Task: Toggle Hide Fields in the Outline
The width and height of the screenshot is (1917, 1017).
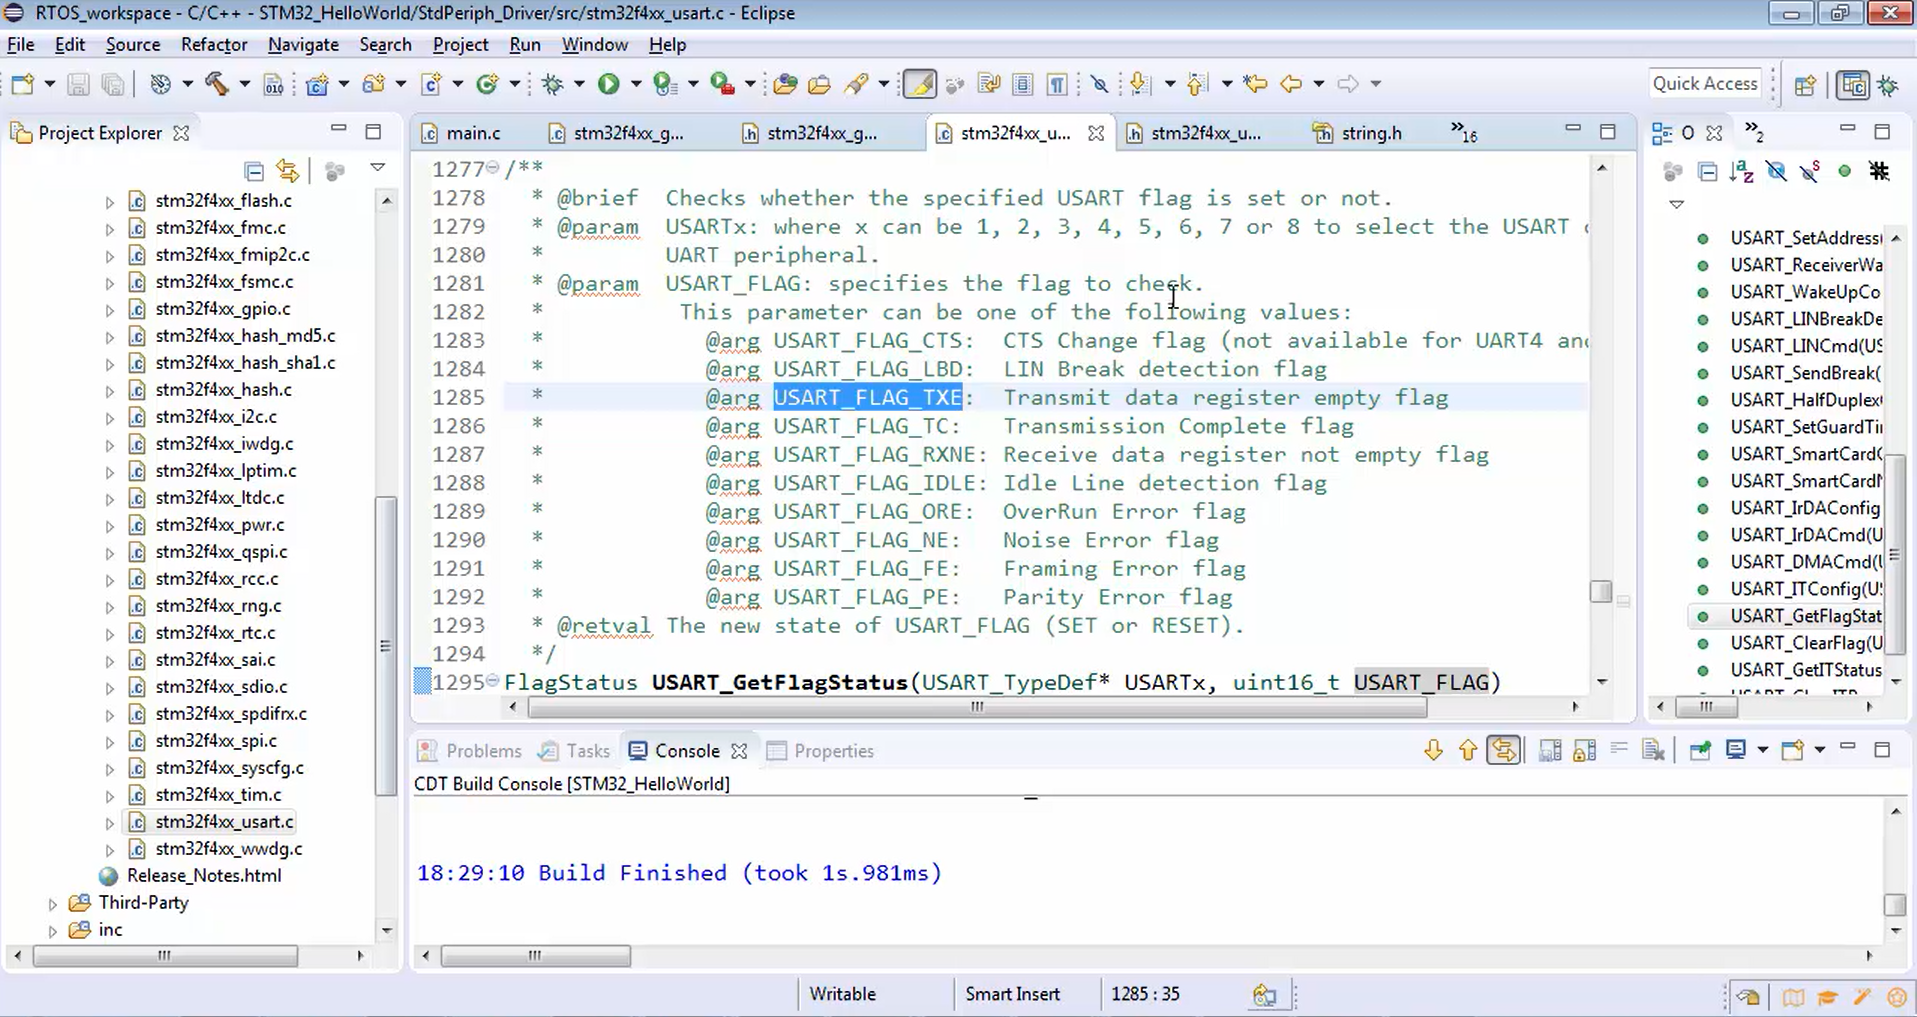Action: (1775, 171)
